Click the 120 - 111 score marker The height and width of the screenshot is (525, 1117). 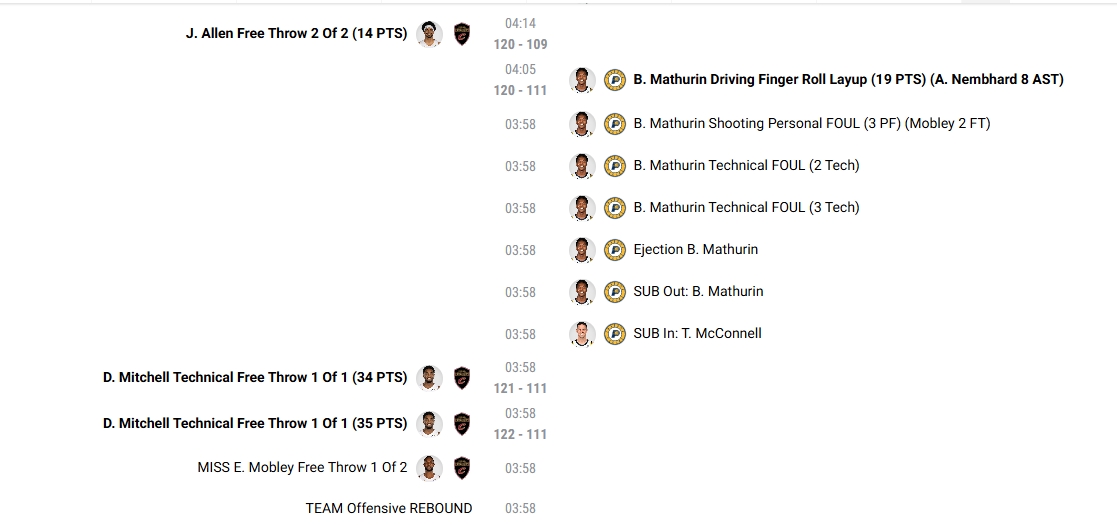point(520,90)
